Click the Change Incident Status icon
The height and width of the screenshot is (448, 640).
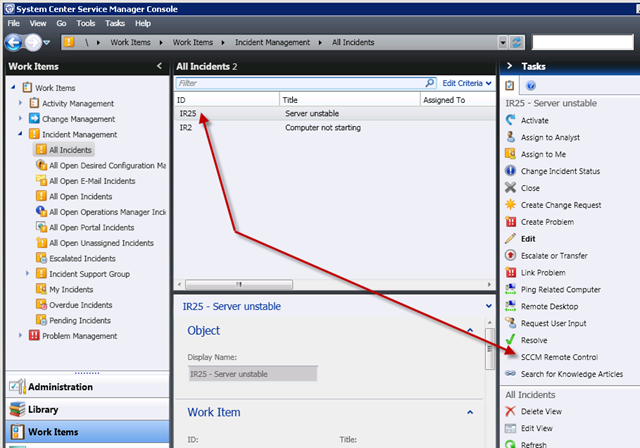click(x=510, y=171)
